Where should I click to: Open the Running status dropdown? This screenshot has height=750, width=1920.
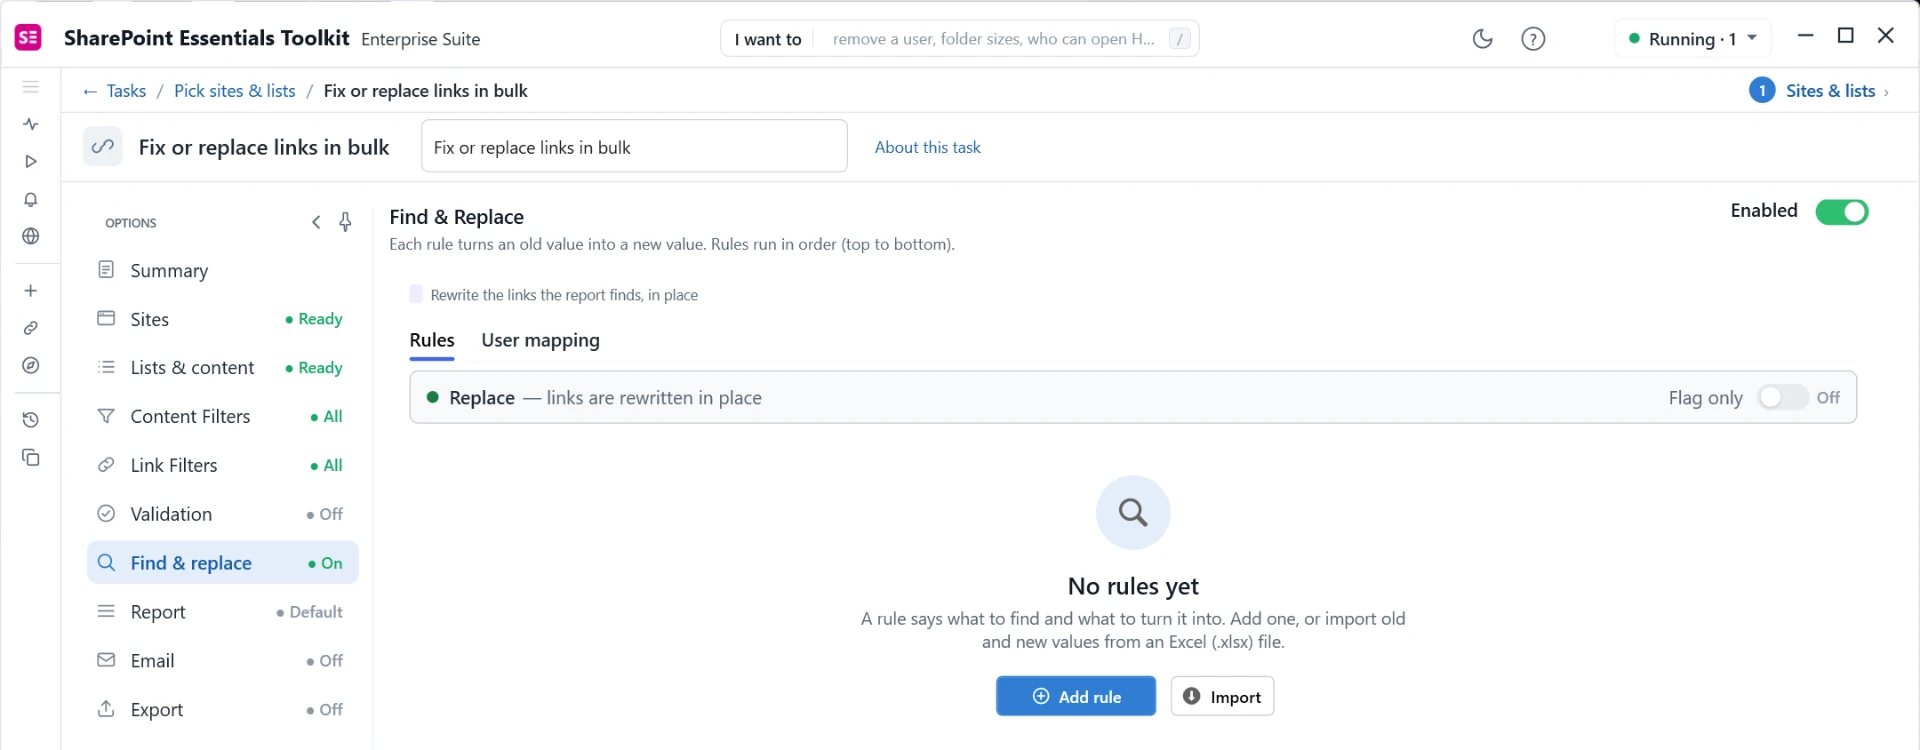click(x=1693, y=39)
